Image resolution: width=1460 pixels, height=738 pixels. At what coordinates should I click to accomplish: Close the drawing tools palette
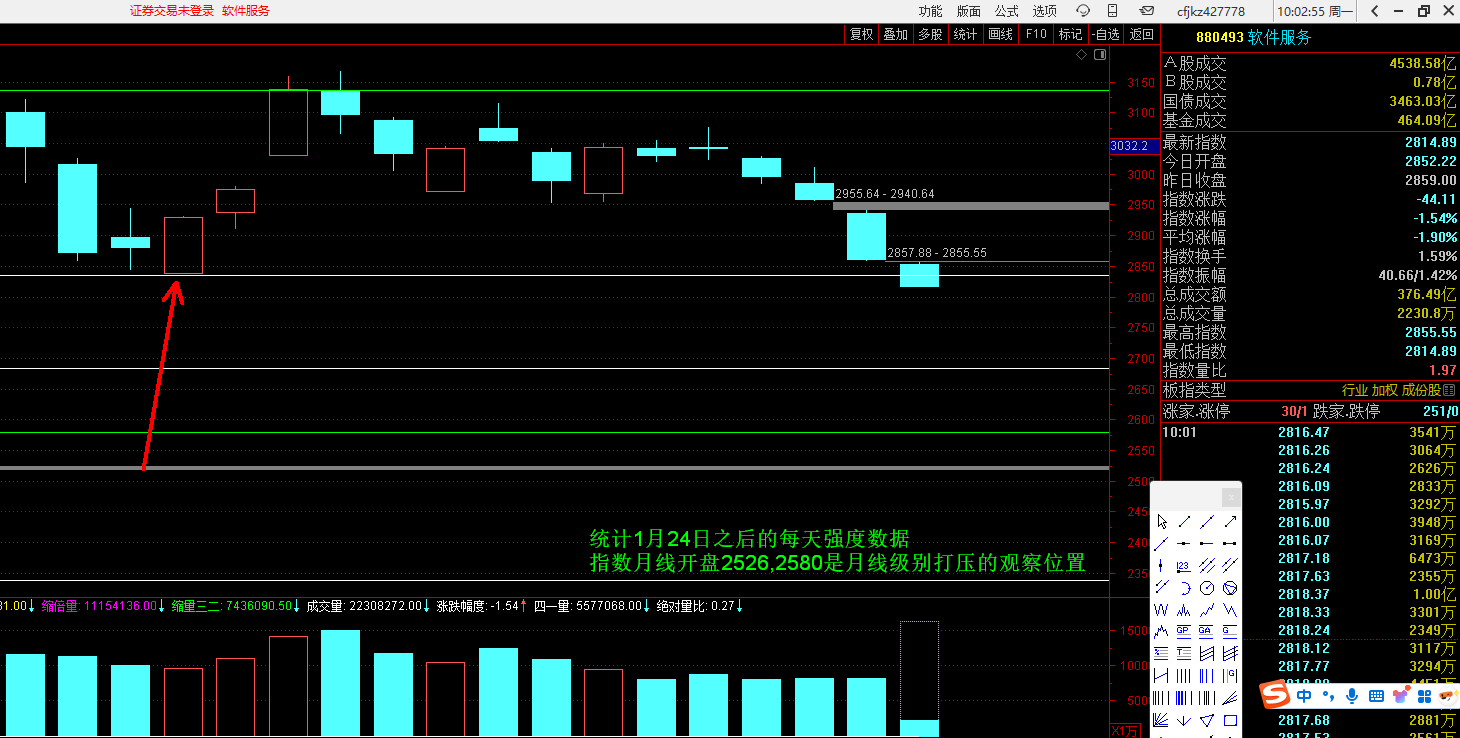pos(1231,497)
